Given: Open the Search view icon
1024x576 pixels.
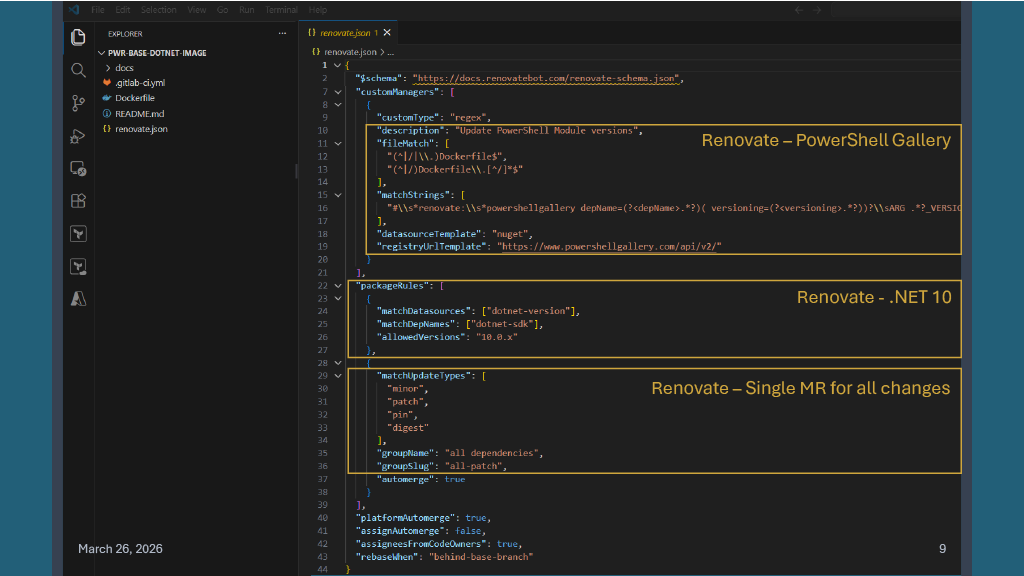Looking at the screenshot, I should coord(78,70).
